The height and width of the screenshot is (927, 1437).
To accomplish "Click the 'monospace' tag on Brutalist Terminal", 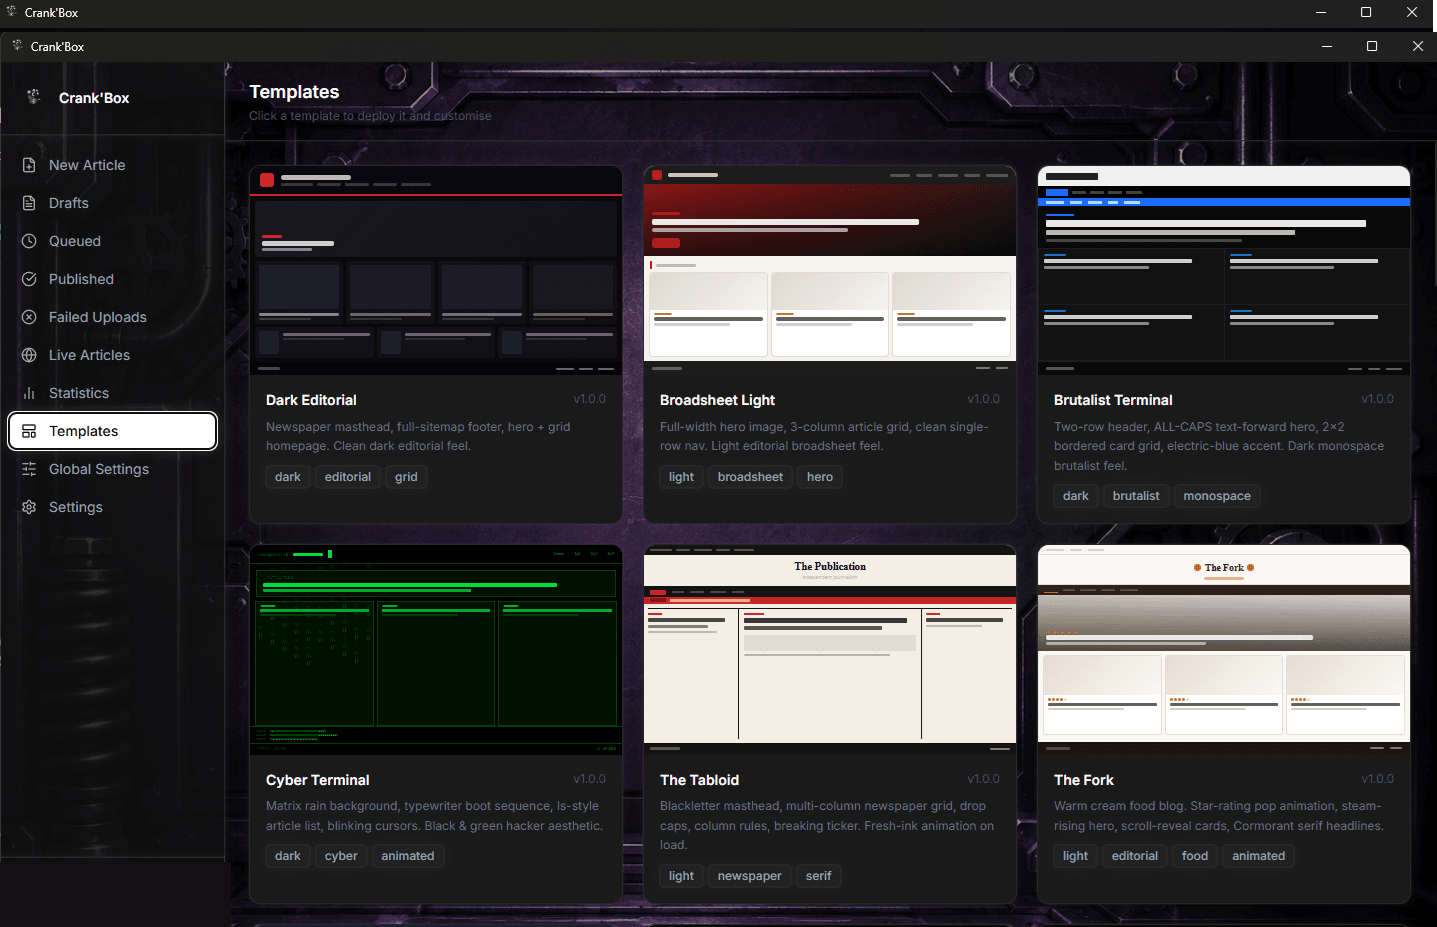I will point(1217,496).
